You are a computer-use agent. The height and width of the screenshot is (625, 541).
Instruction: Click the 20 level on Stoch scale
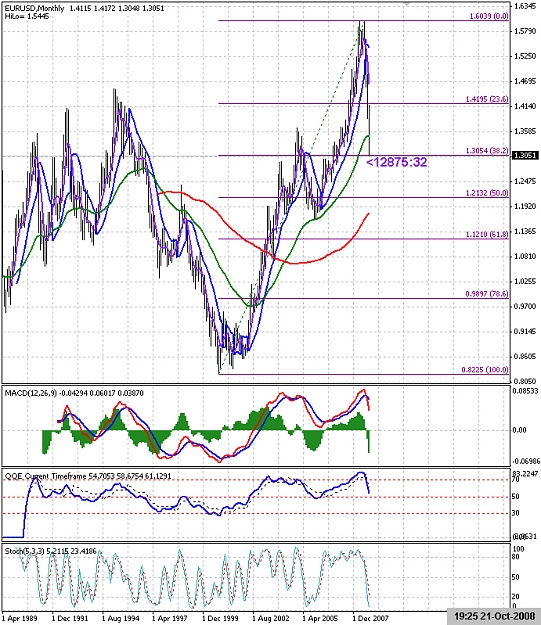pos(515,596)
